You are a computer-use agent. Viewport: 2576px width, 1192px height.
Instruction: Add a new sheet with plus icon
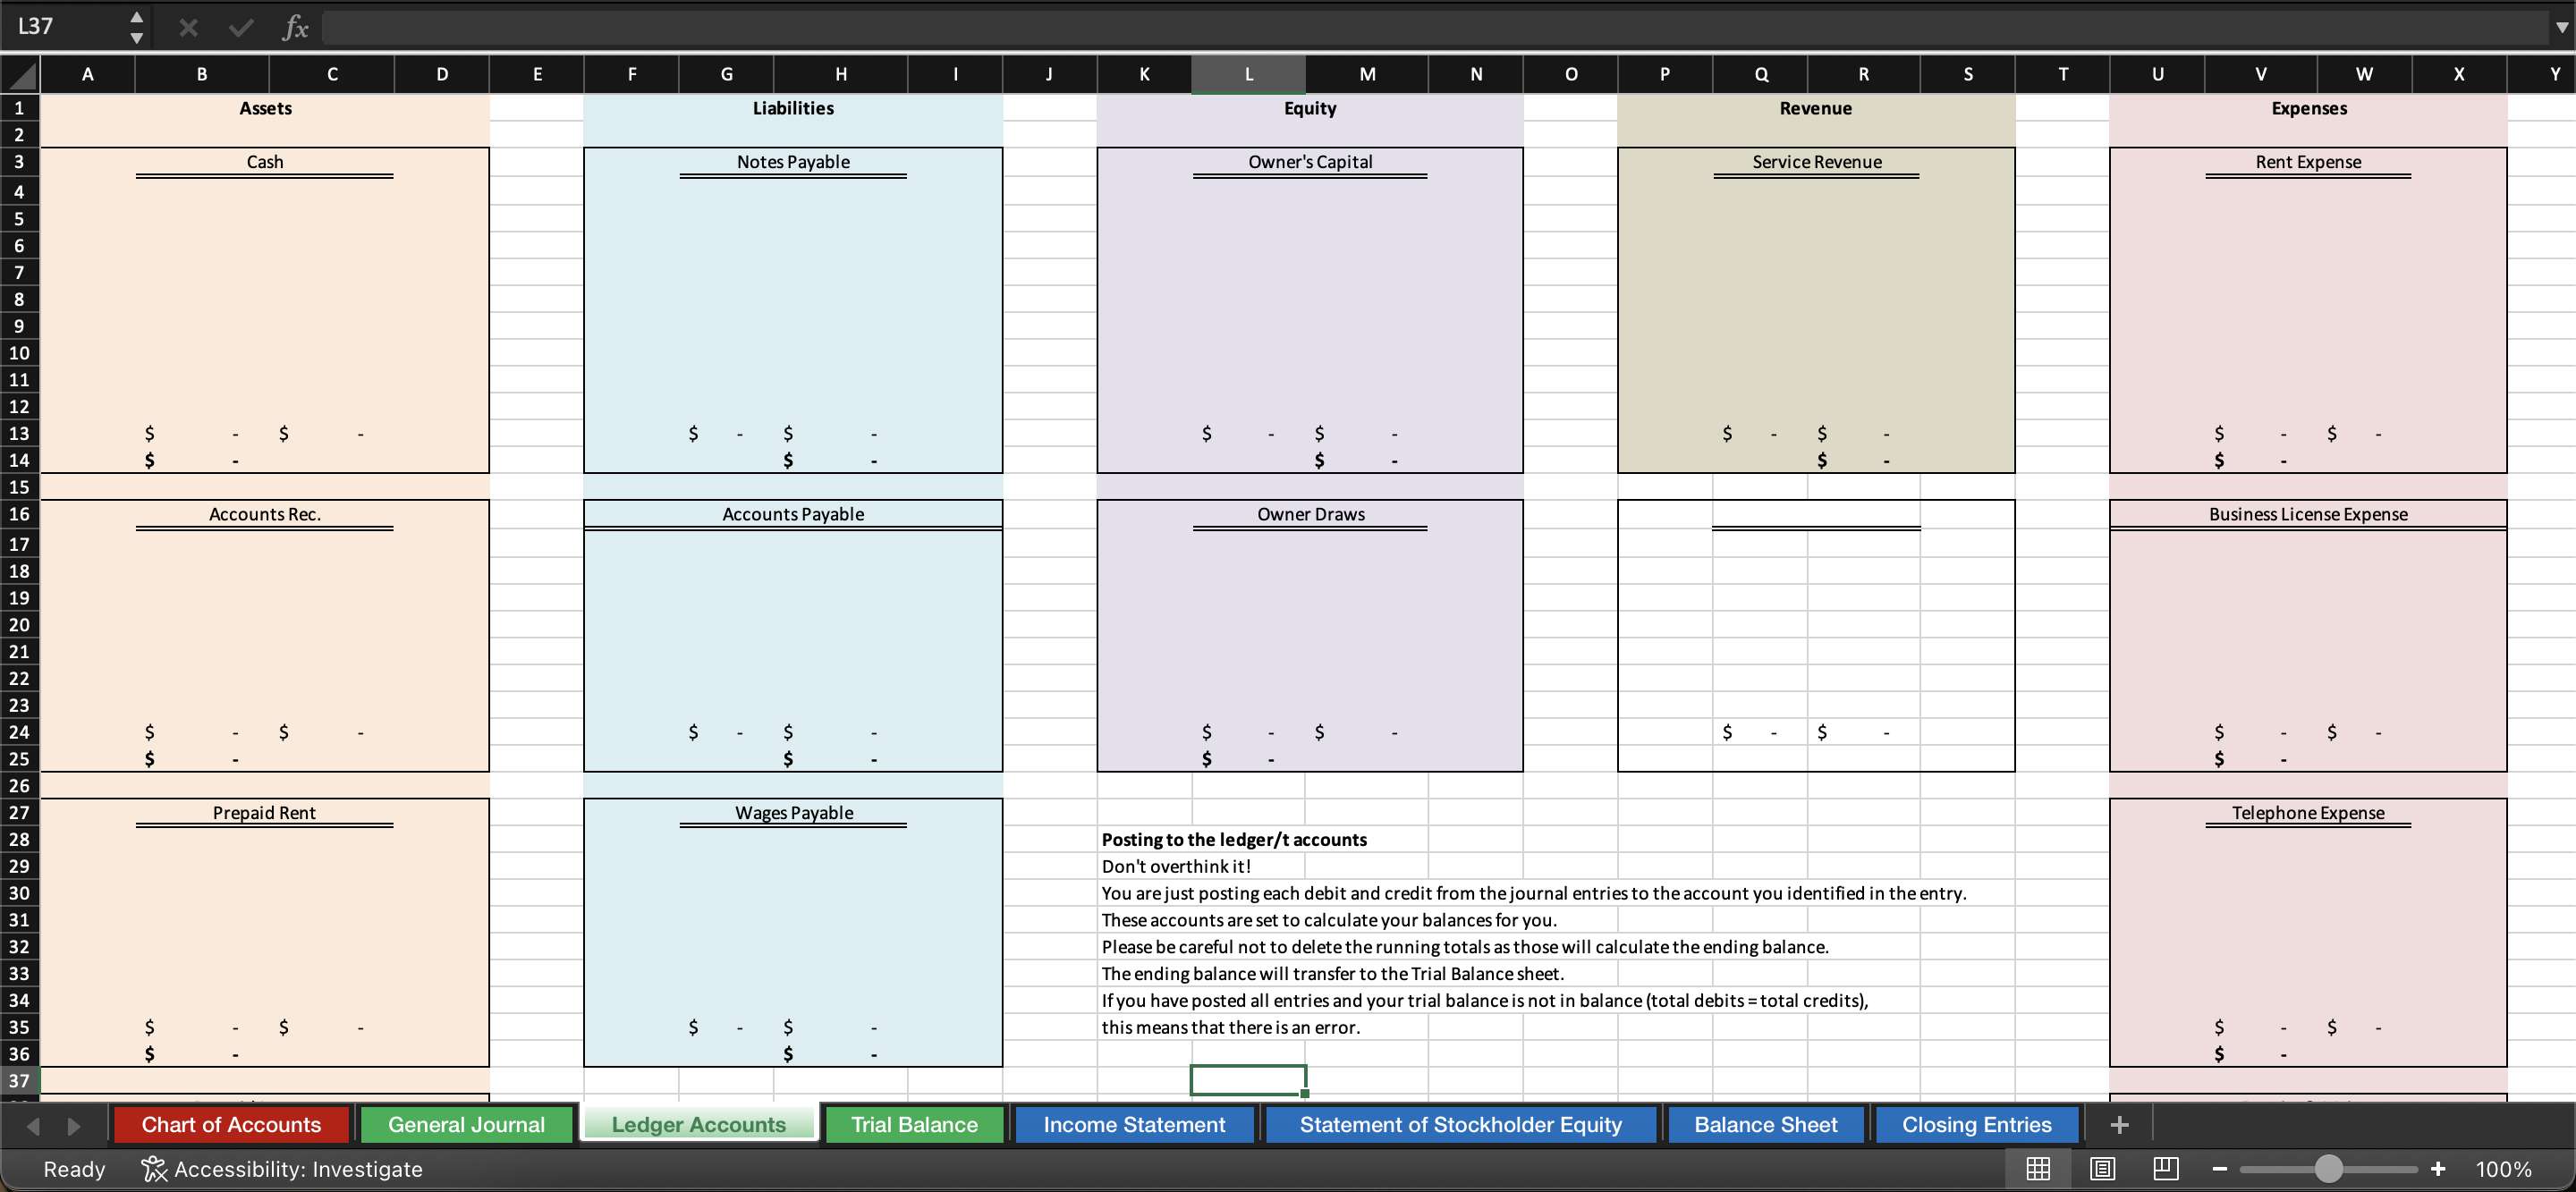coord(2119,1125)
